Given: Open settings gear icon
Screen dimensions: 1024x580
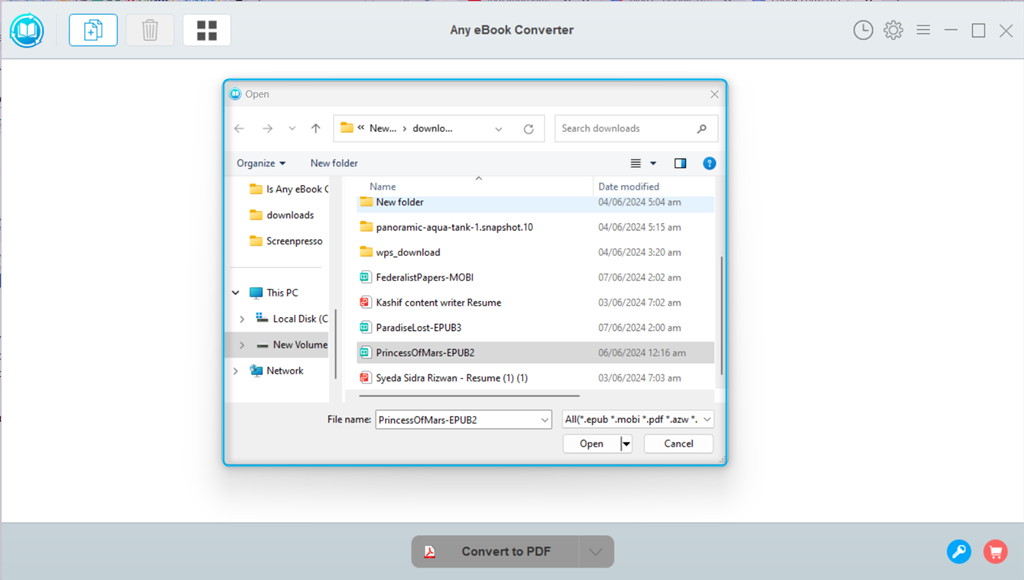Looking at the screenshot, I should pos(893,30).
